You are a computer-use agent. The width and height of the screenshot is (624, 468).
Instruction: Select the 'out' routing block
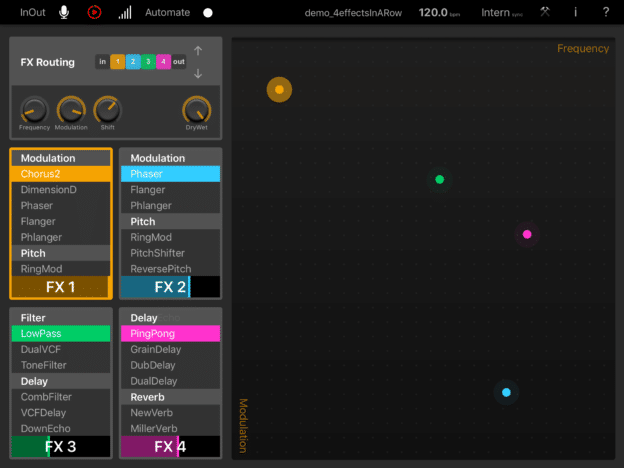[x=179, y=62]
